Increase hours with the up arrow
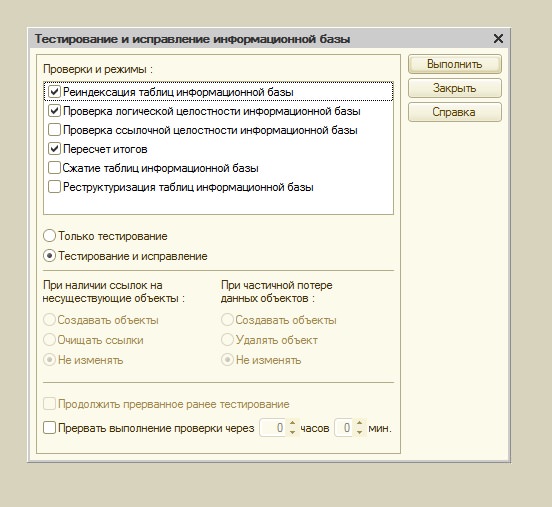 click(293, 424)
